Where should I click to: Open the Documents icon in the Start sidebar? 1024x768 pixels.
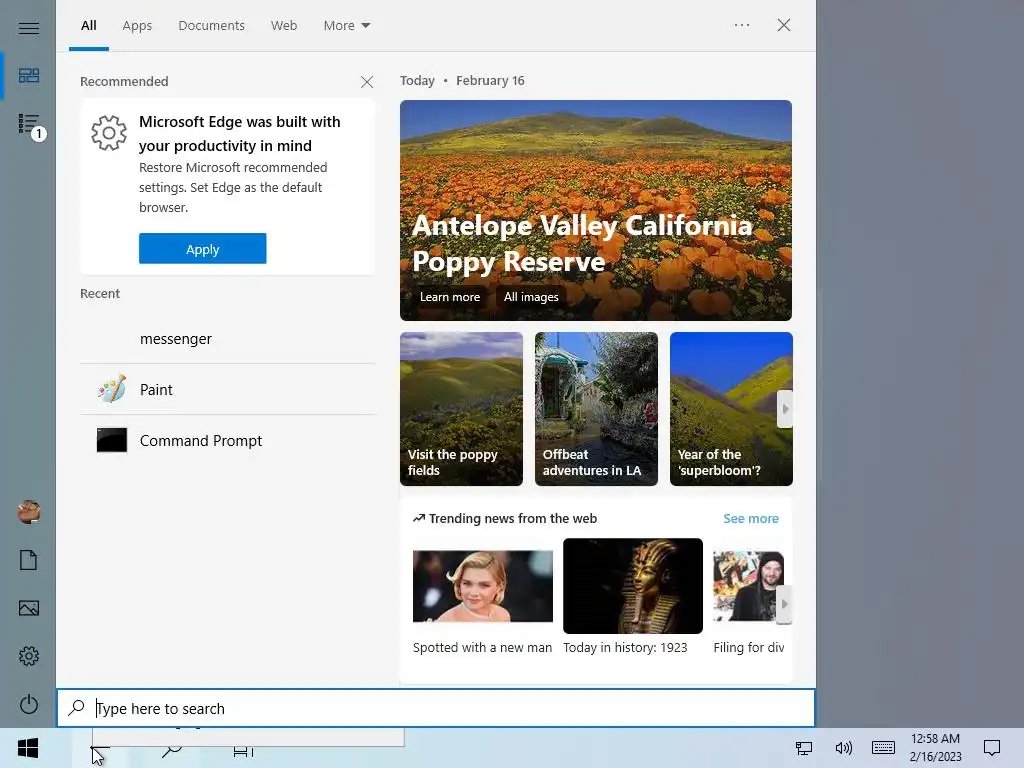tap(28, 560)
